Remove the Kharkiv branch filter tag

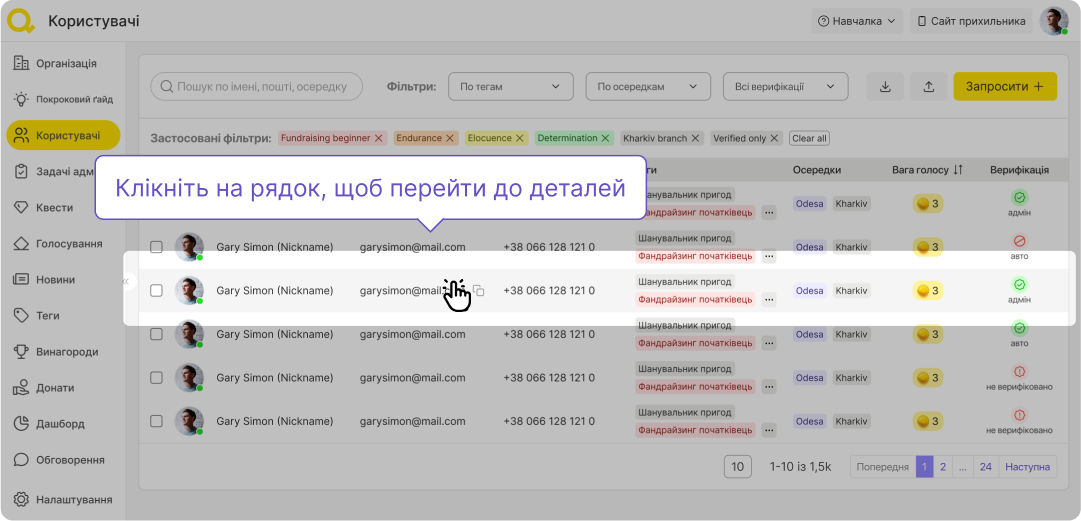click(x=696, y=138)
